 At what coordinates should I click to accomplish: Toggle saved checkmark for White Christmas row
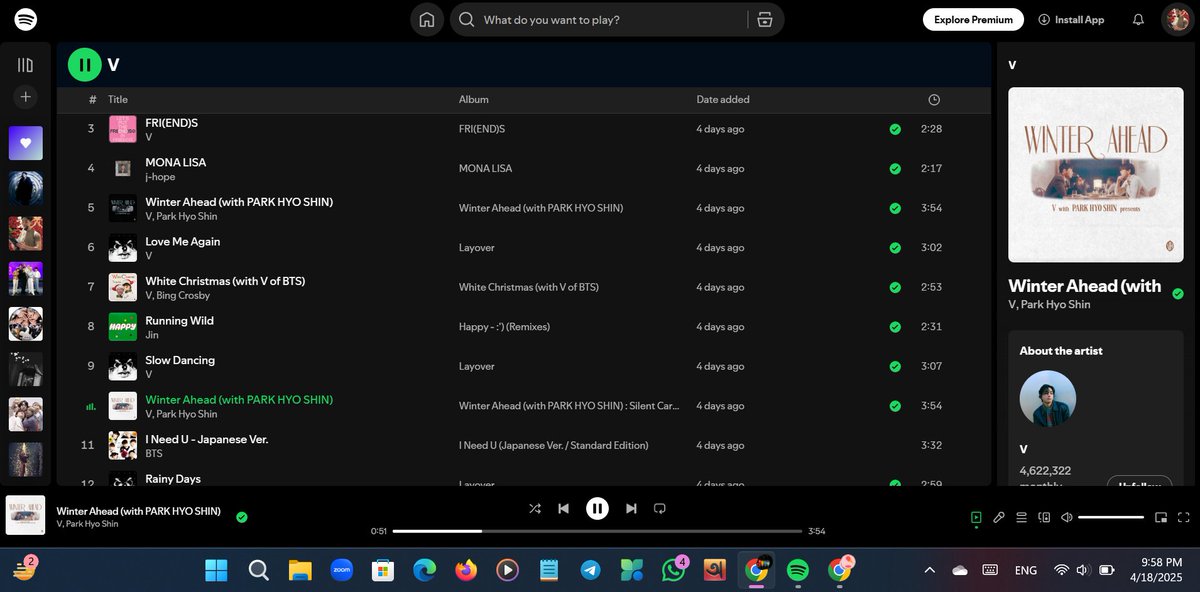point(895,287)
